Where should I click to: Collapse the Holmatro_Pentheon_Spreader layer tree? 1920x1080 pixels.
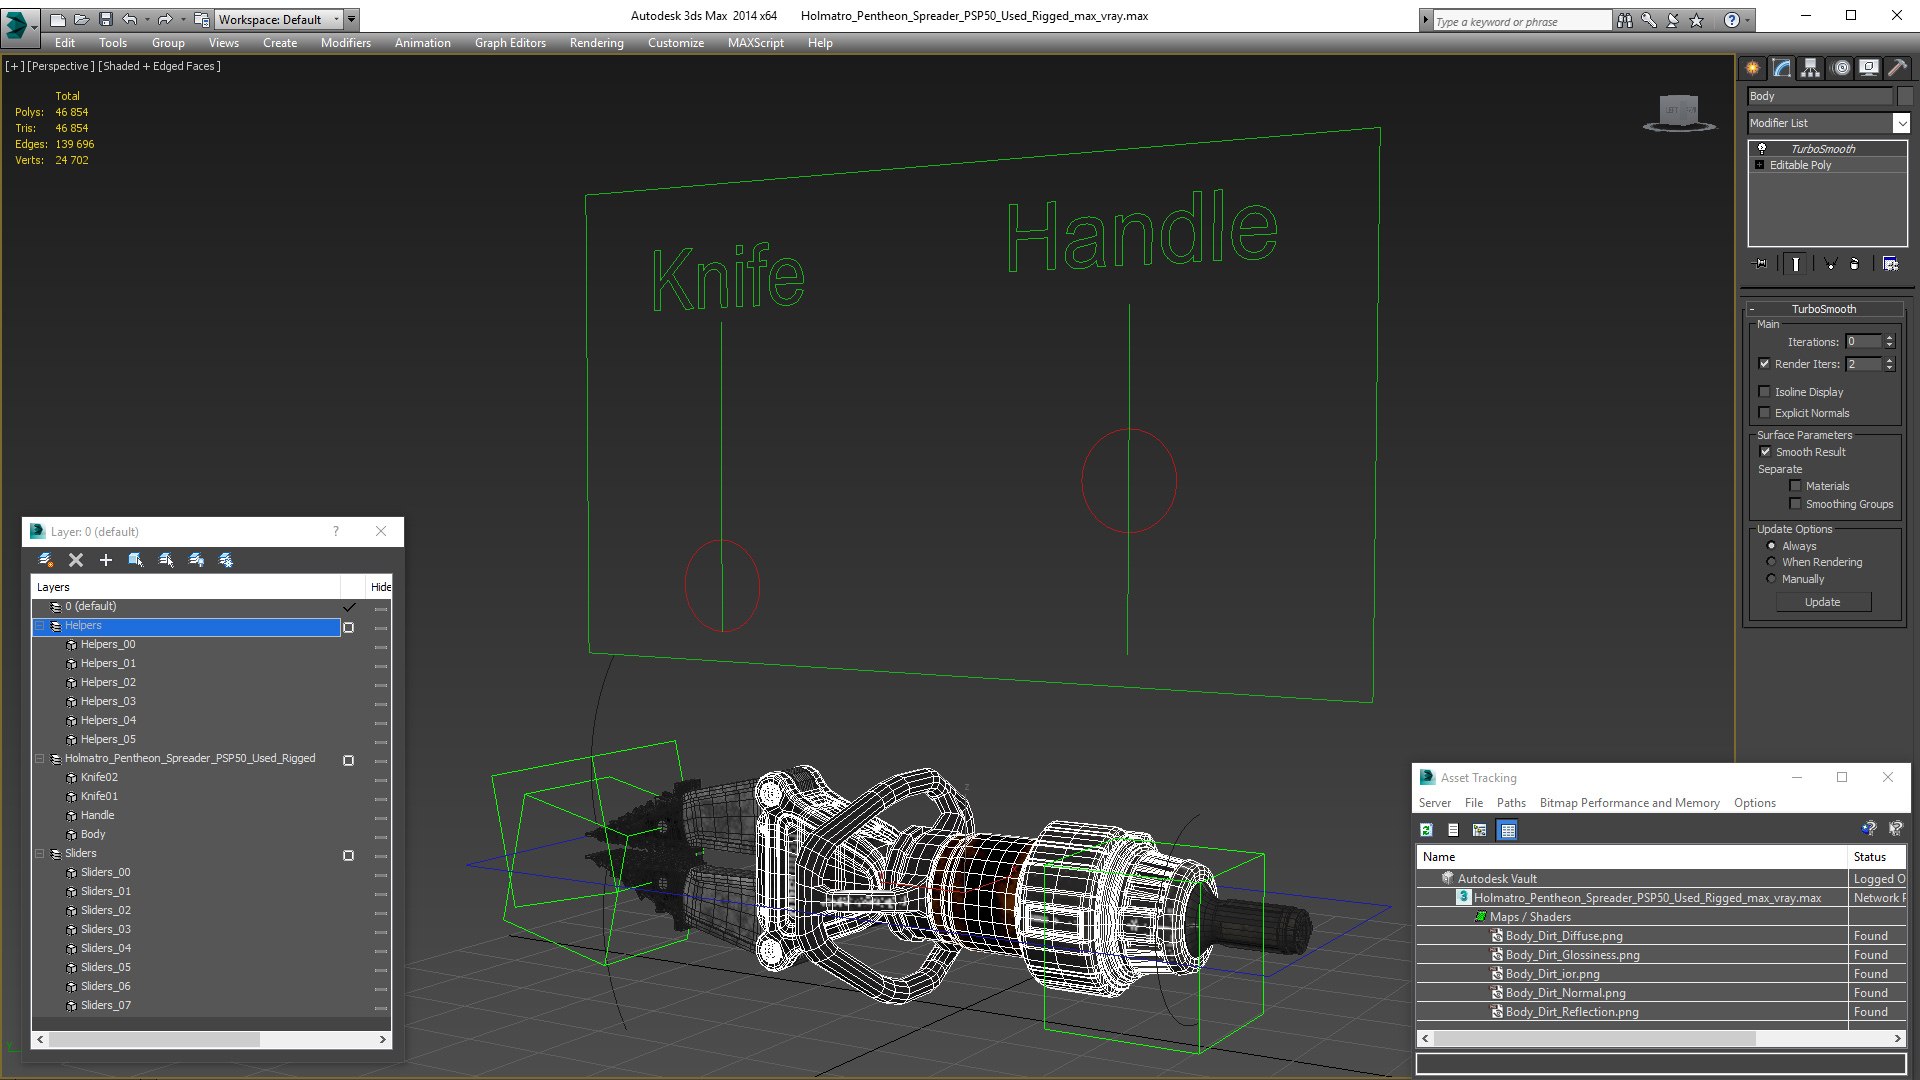tap(40, 759)
